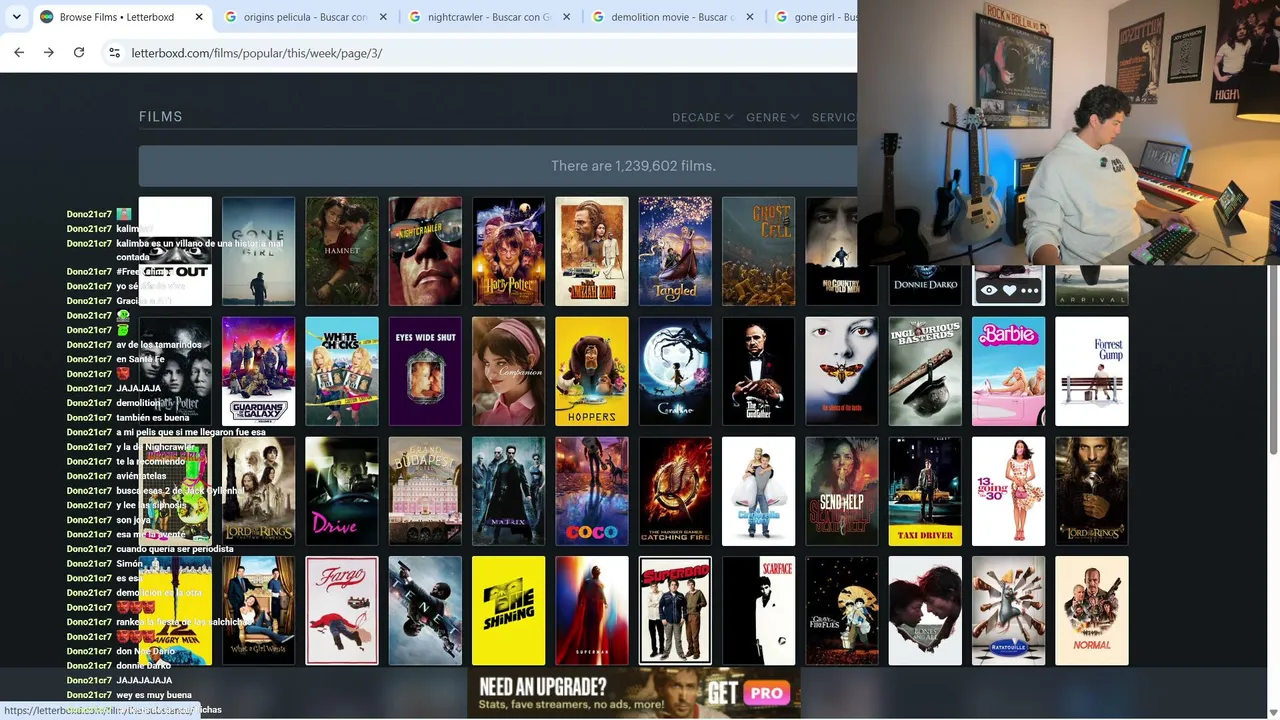Expand the Genre filter dropdown
1280x720 pixels.
772,117
